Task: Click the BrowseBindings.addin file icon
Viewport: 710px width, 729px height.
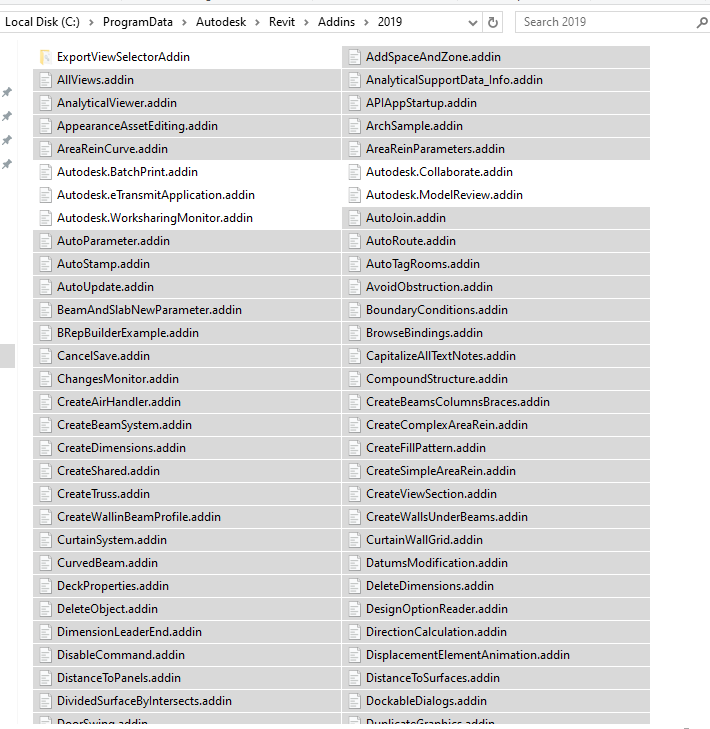Action: [x=354, y=333]
